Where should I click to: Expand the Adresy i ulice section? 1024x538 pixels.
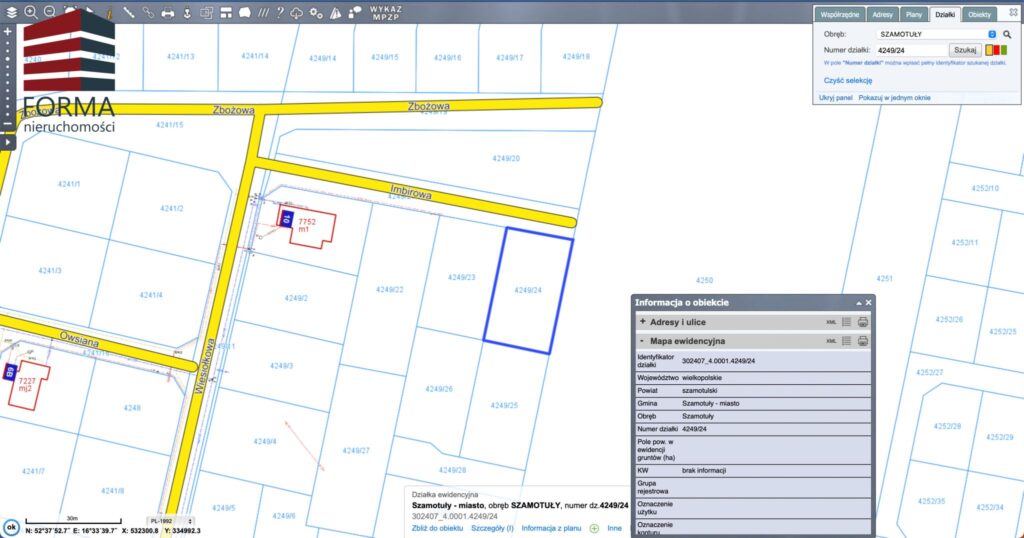[642, 322]
